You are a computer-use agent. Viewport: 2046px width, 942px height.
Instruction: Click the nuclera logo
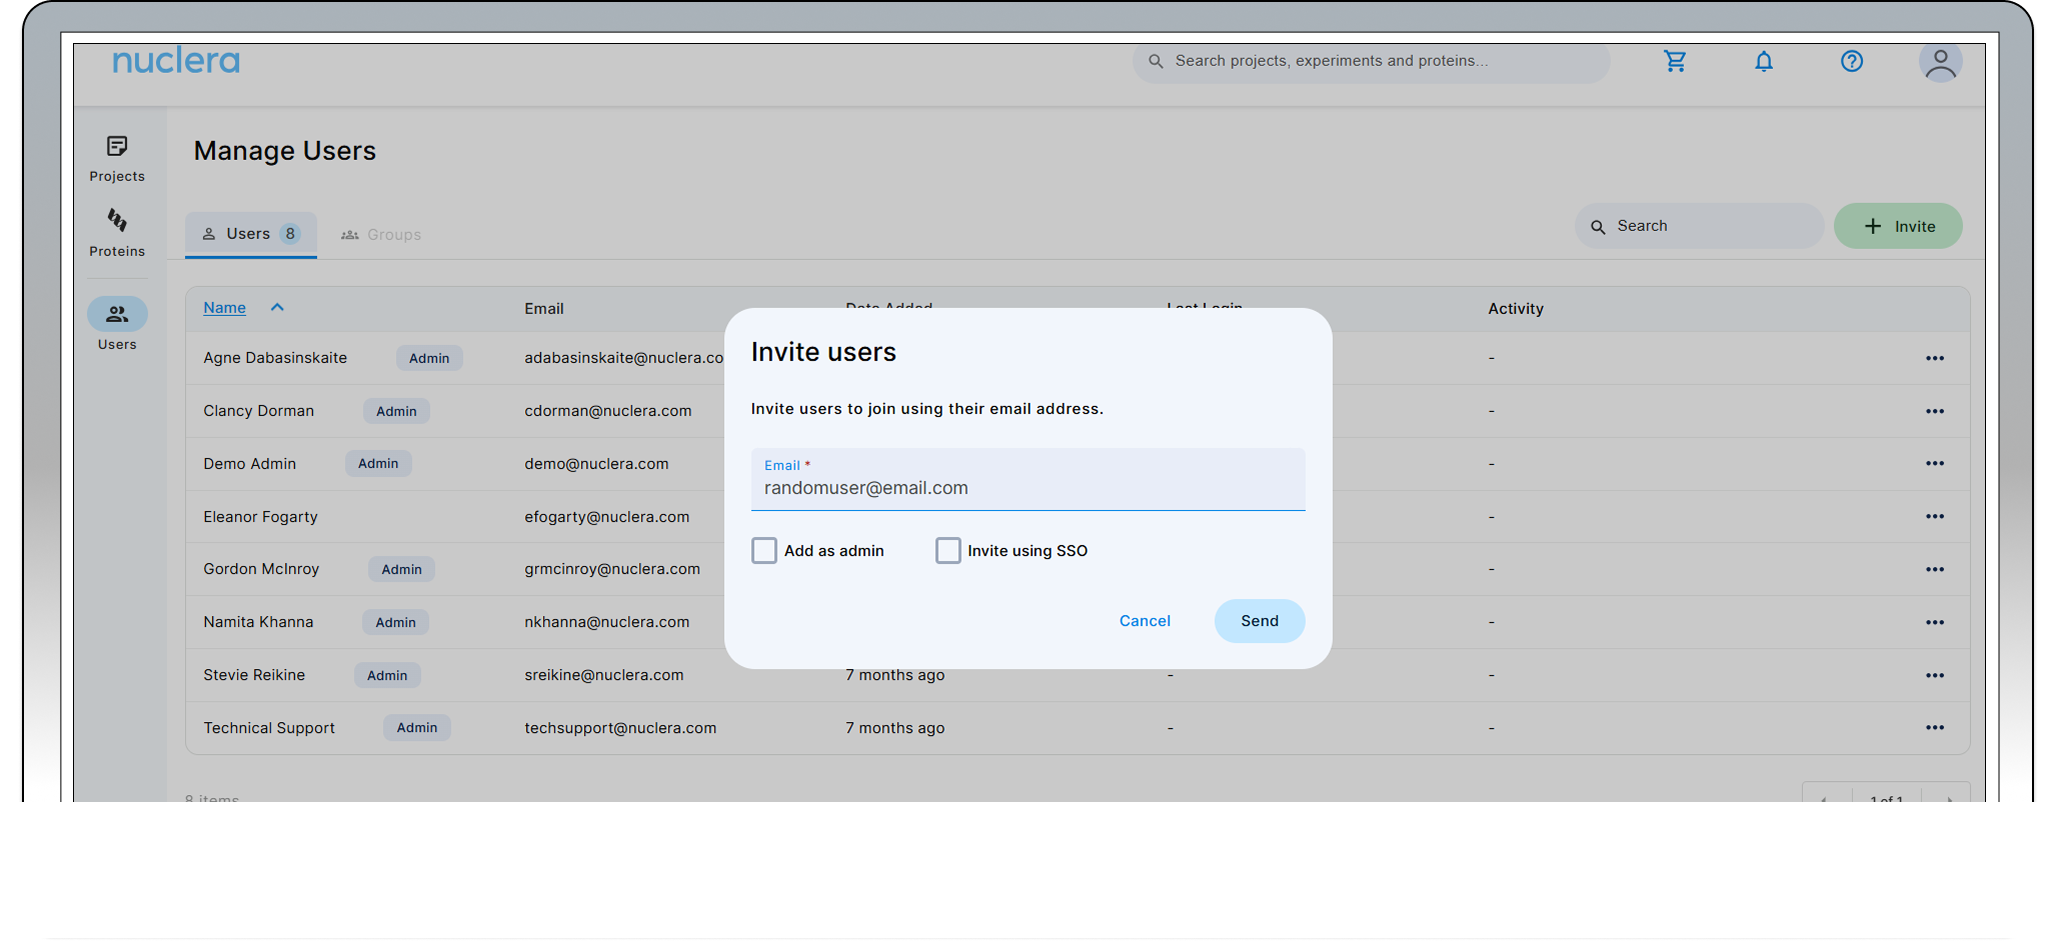click(176, 61)
